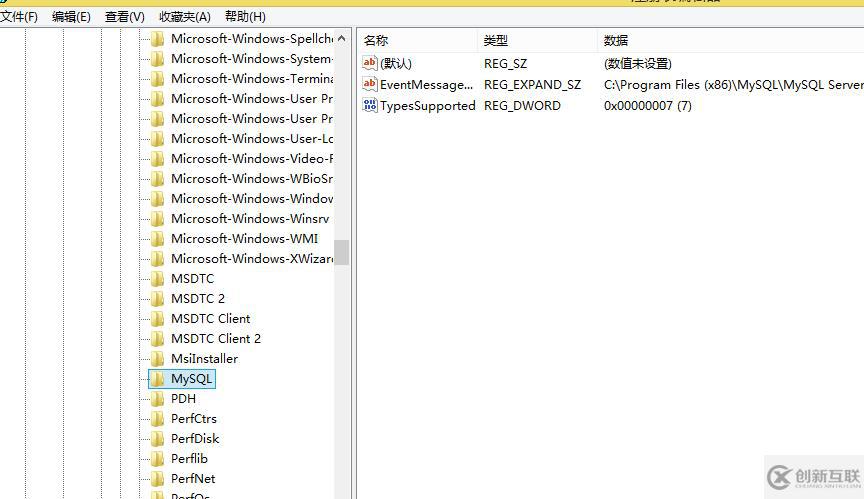Click the tree vertical scrollbar thumb
The height and width of the screenshot is (499, 864).
pos(342,252)
